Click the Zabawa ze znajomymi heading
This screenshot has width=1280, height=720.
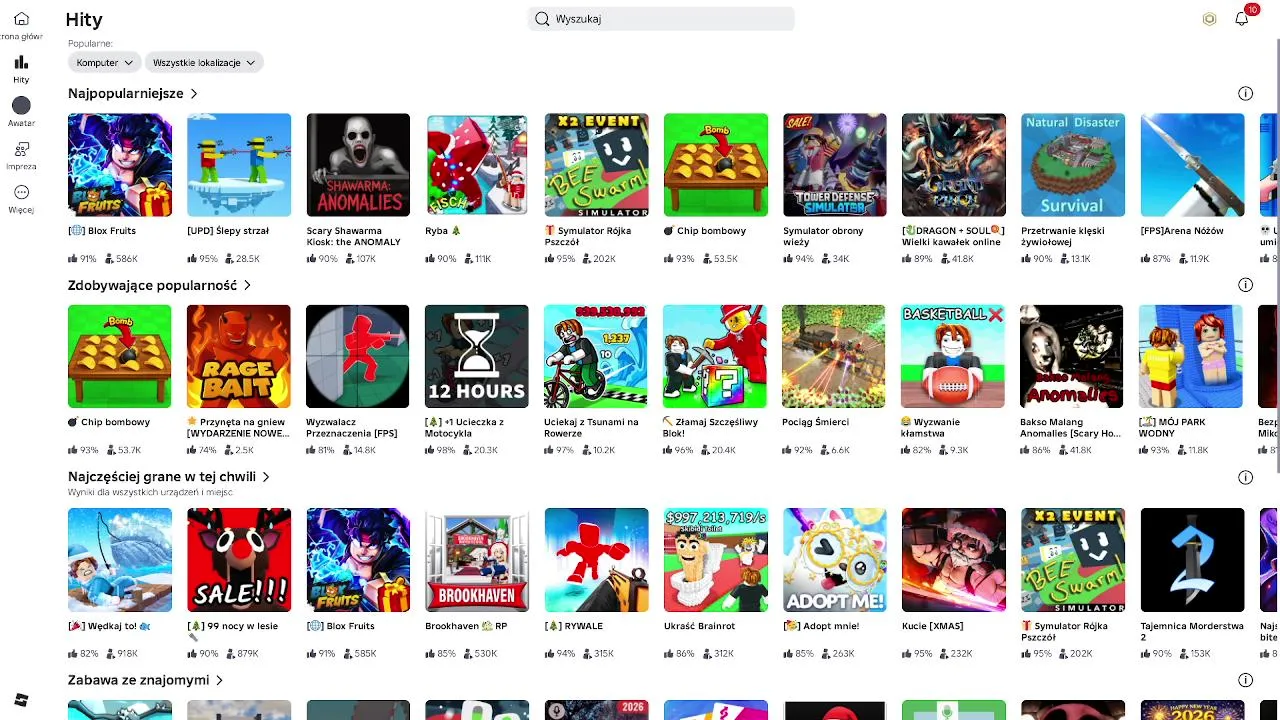tap(139, 680)
